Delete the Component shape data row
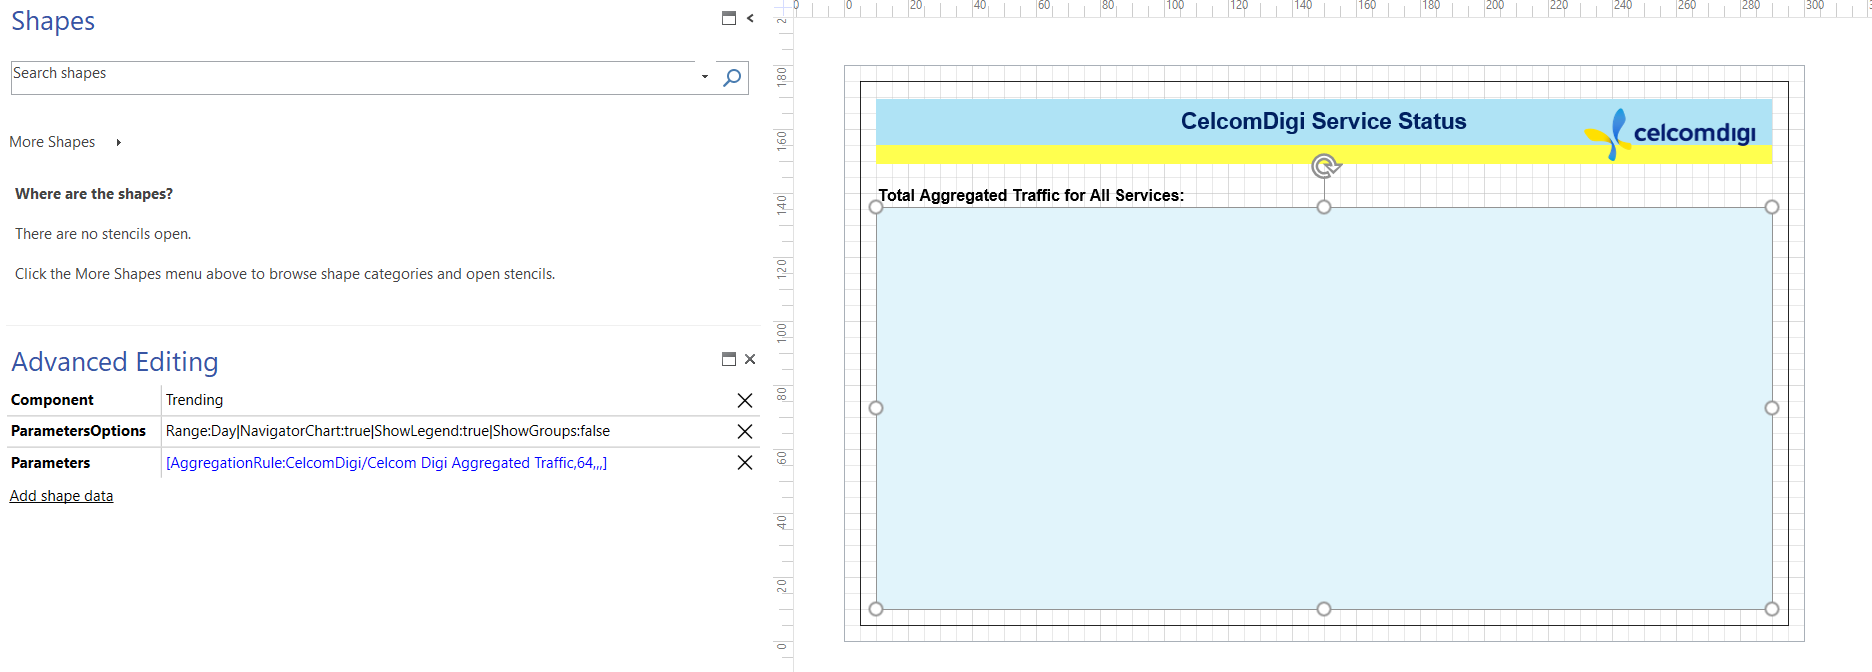The width and height of the screenshot is (1872, 672). [x=745, y=400]
